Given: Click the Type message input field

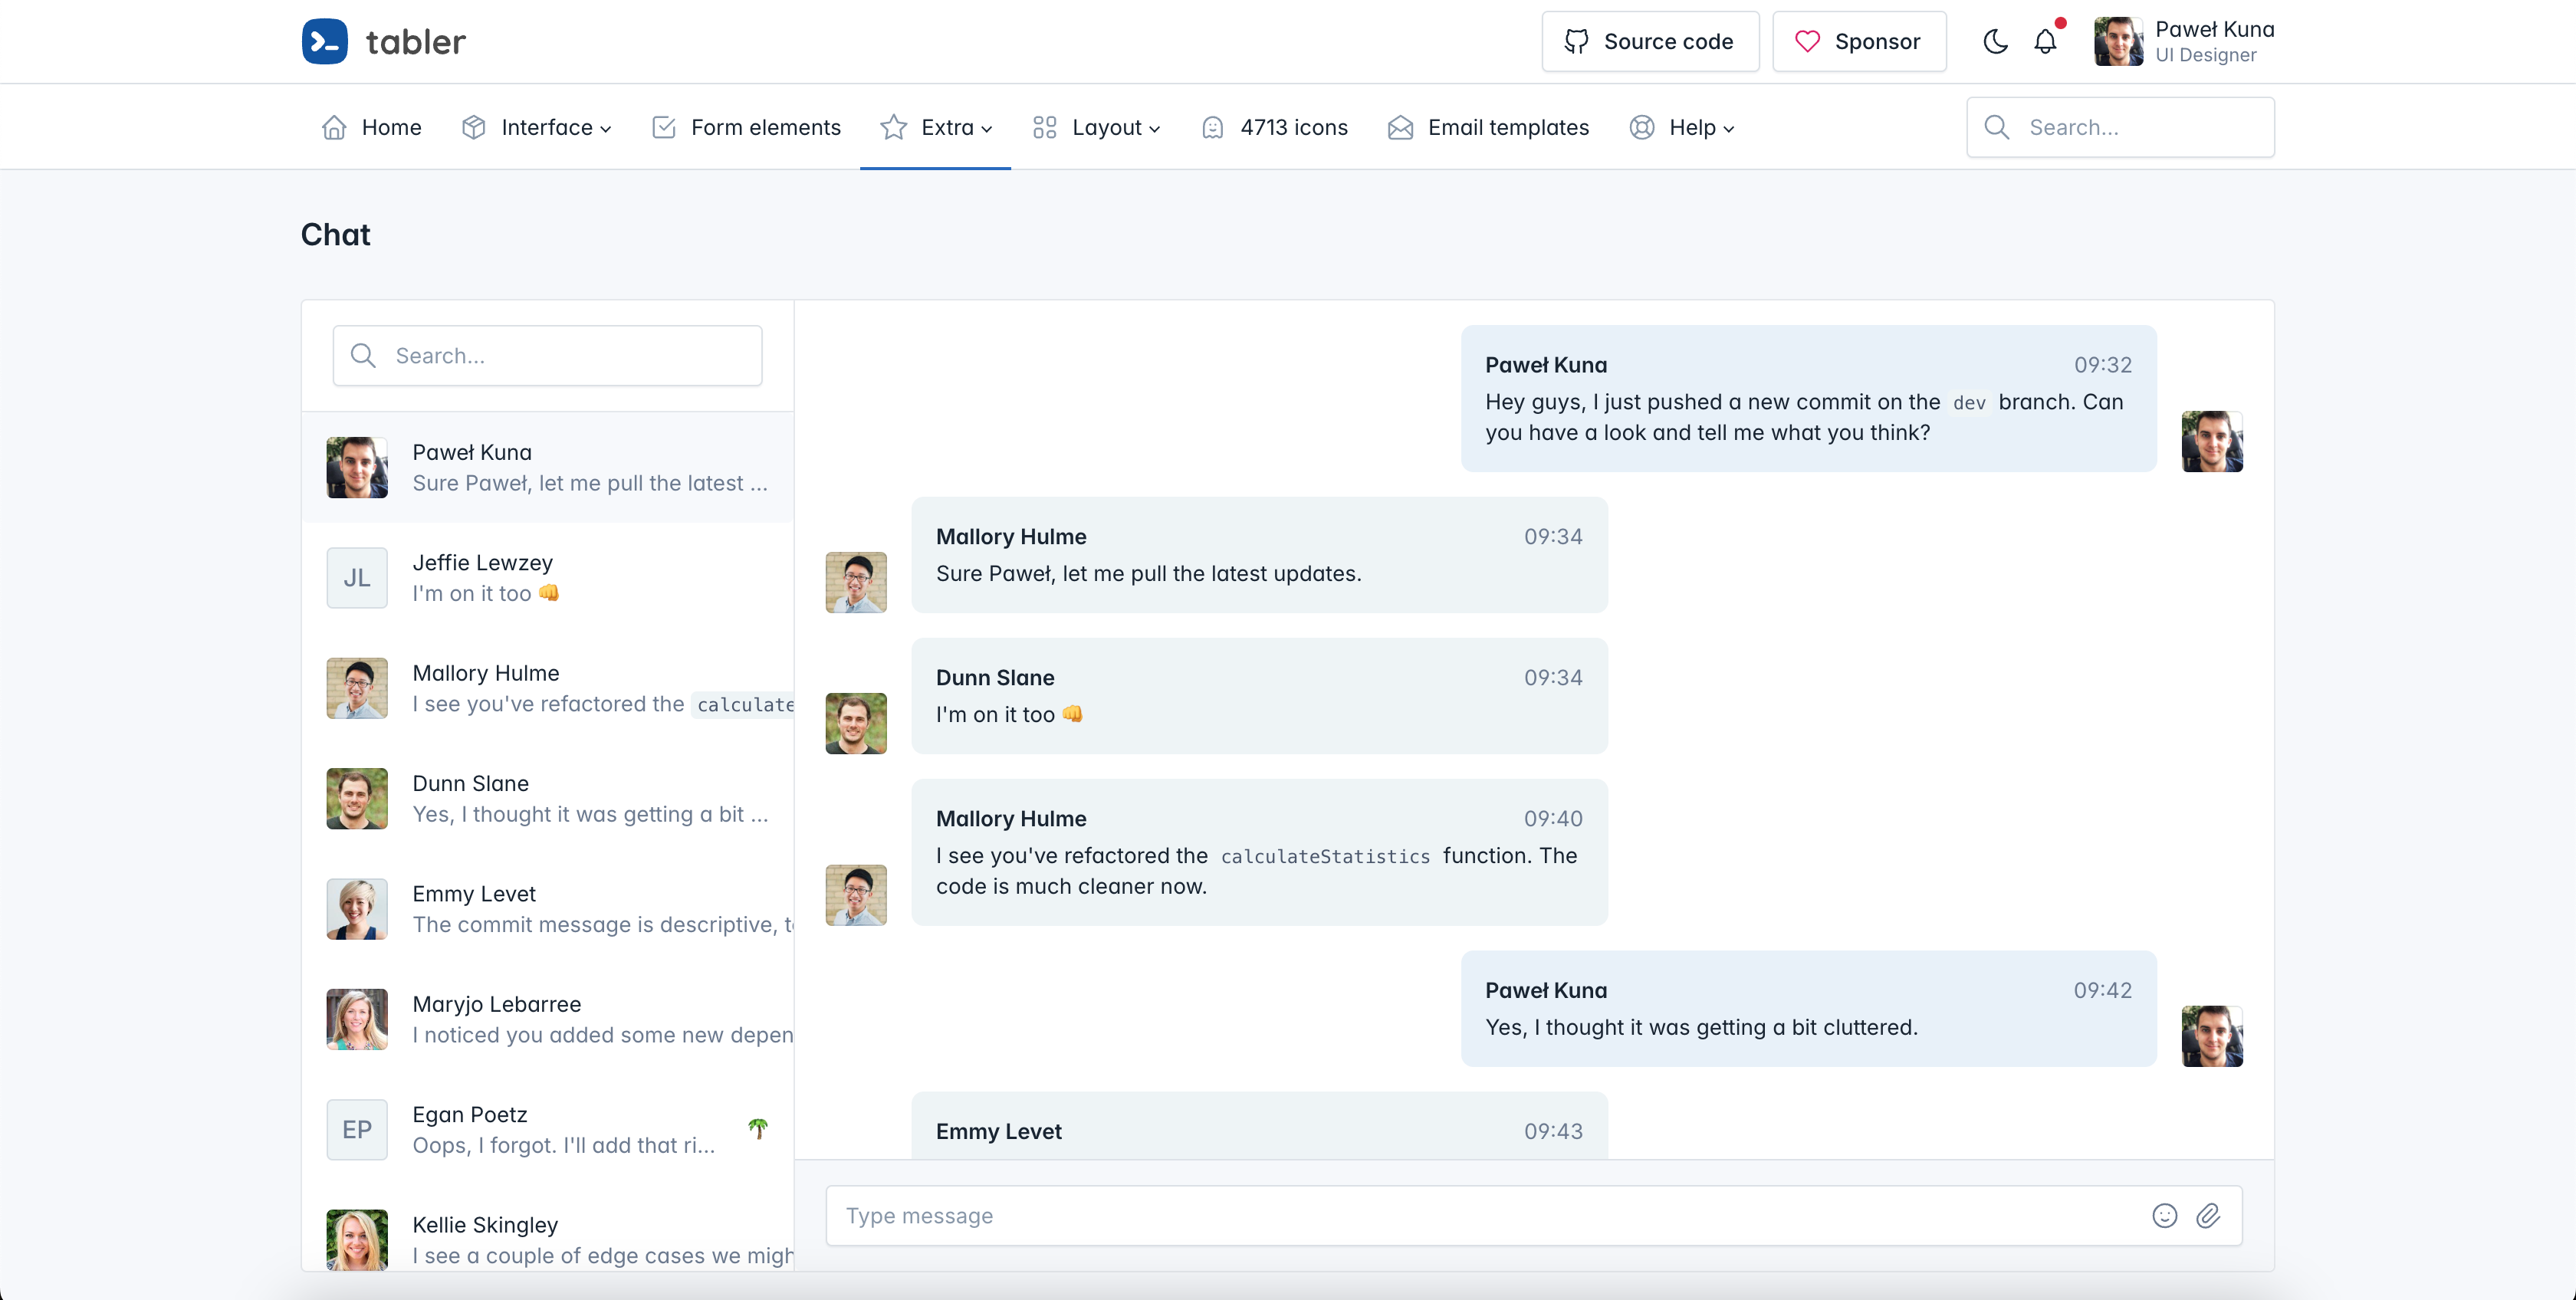Looking at the screenshot, I should (x=1480, y=1215).
